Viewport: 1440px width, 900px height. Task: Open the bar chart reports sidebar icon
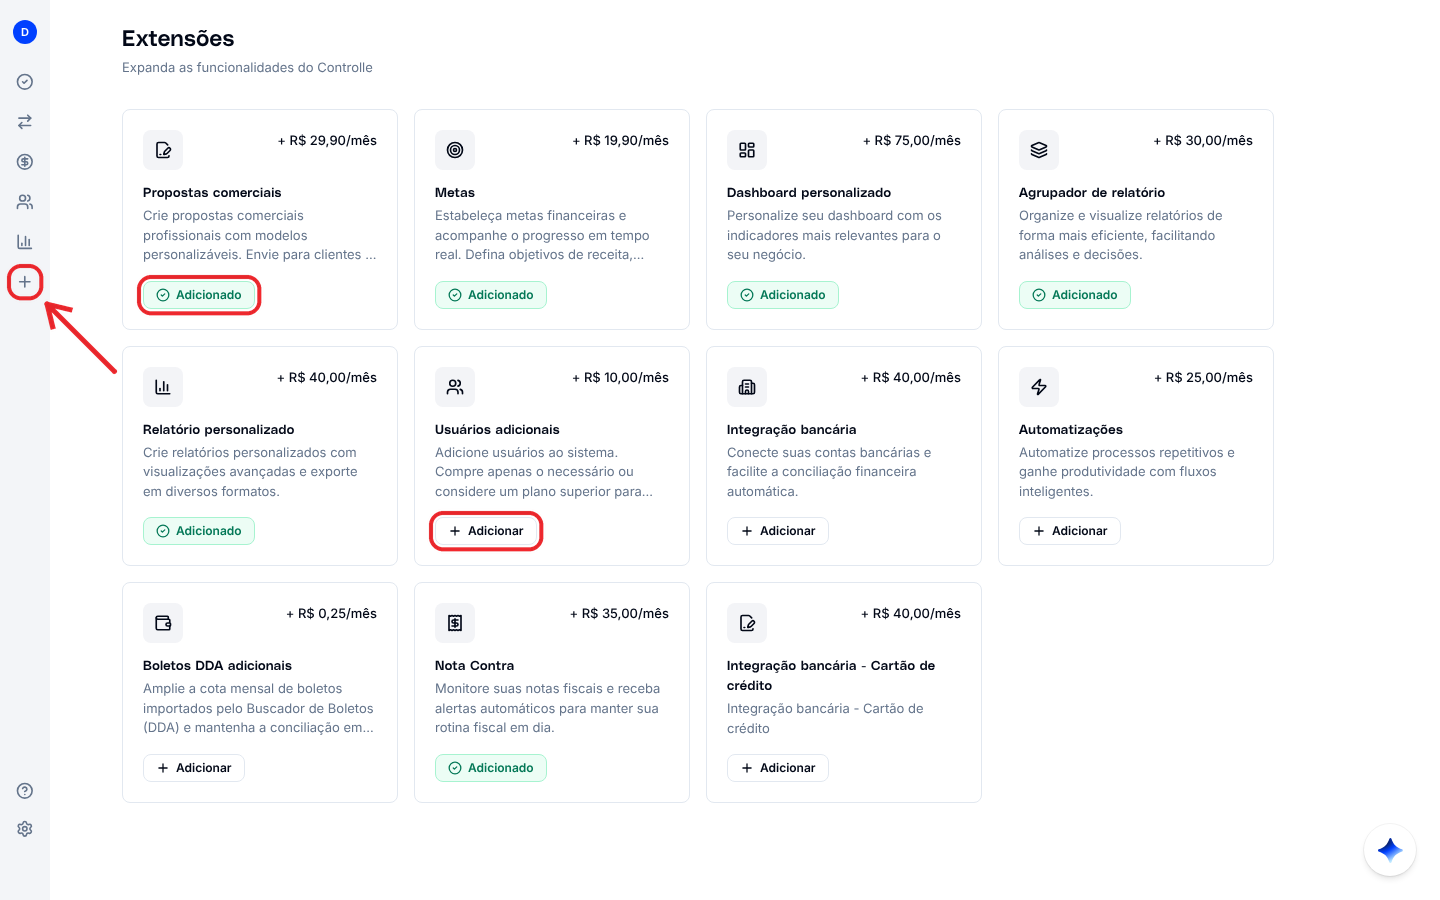(x=25, y=242)
